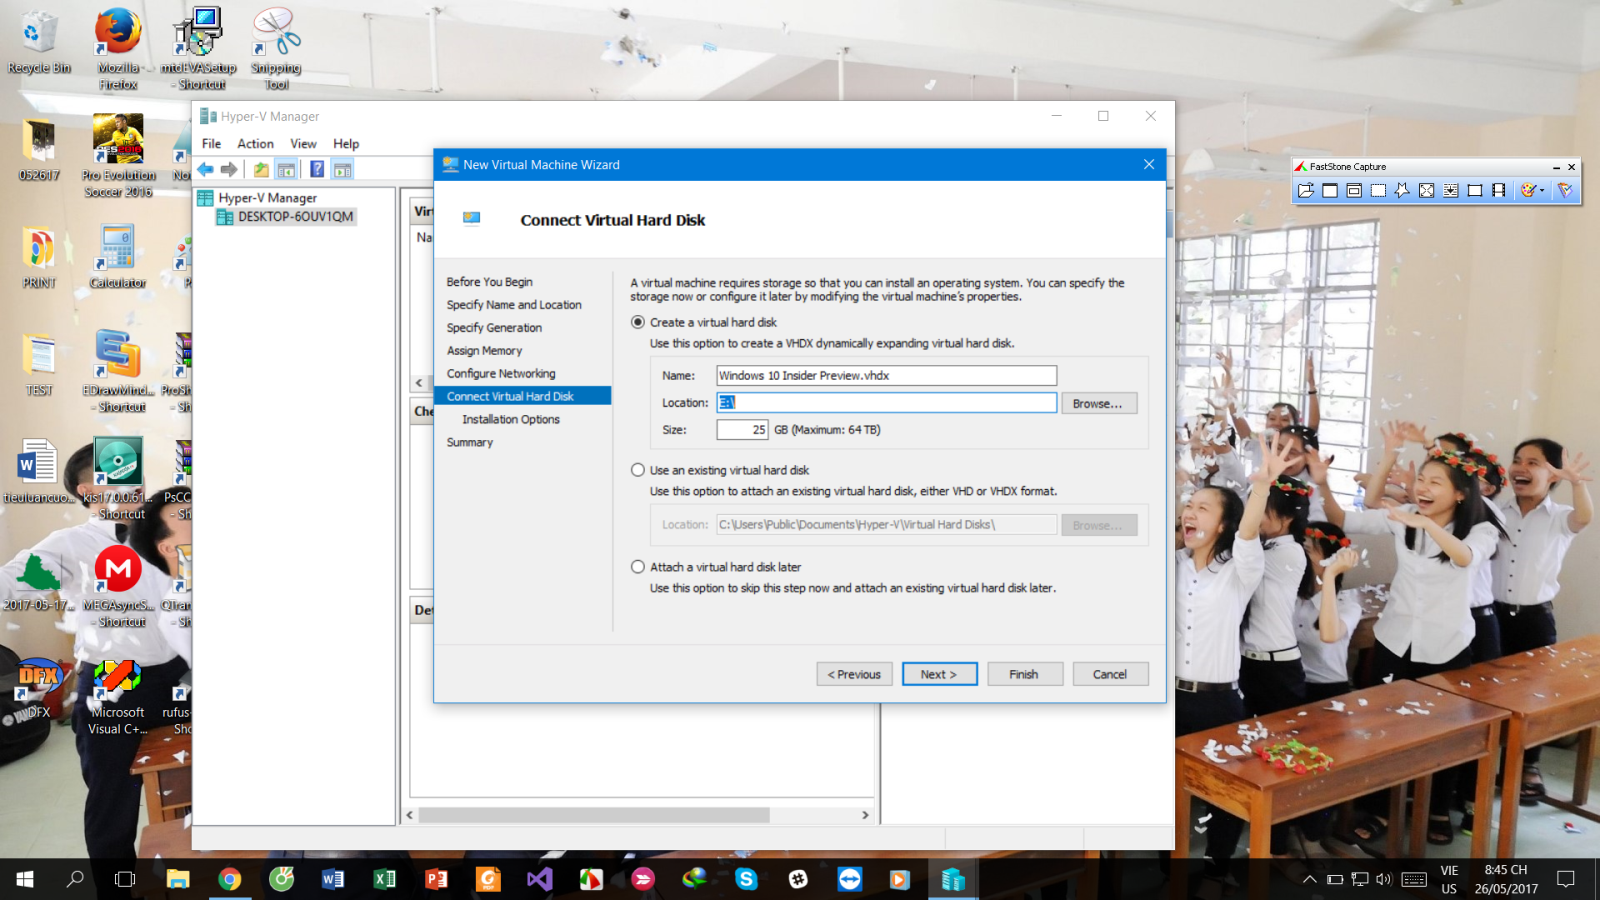Go to the Configure Networking wizard step
Viewport: 1600px width, 900px height.
click(501, 373)
